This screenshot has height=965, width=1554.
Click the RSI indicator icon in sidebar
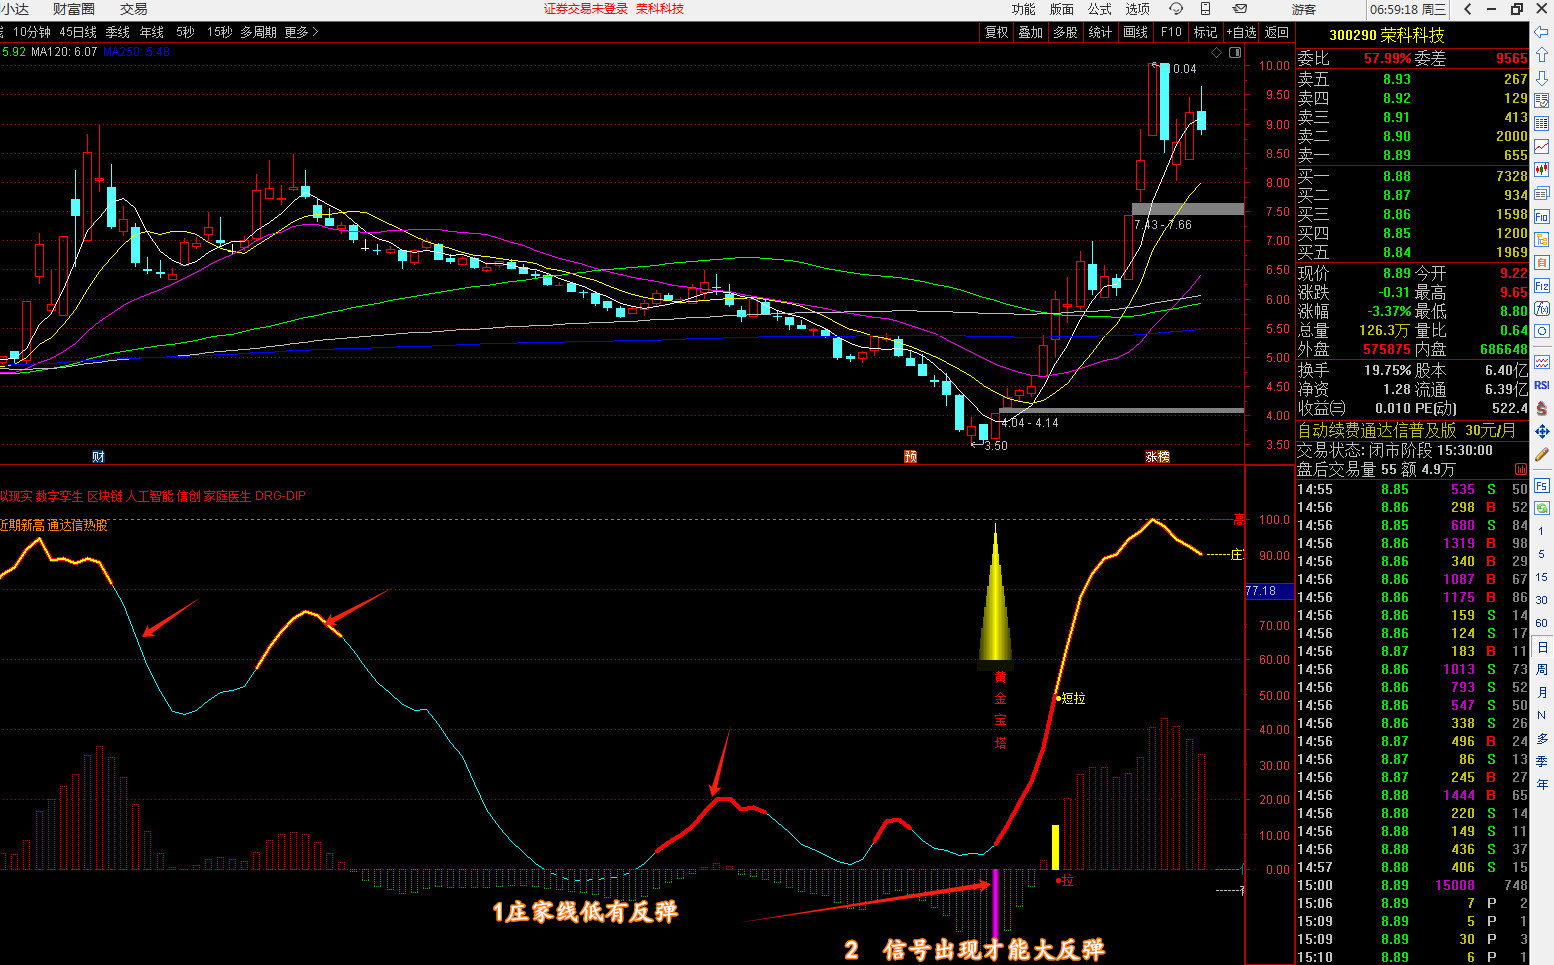1541,385
